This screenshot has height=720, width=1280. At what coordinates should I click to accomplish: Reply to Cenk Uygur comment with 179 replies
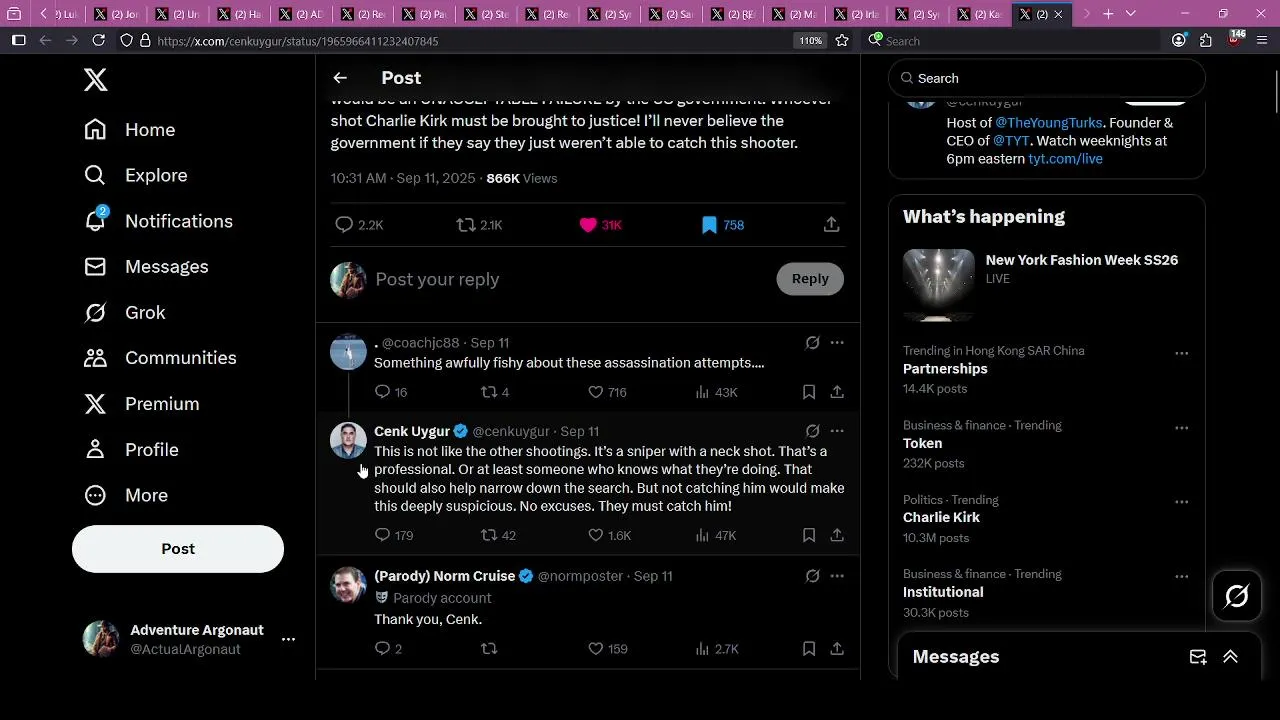394,535
